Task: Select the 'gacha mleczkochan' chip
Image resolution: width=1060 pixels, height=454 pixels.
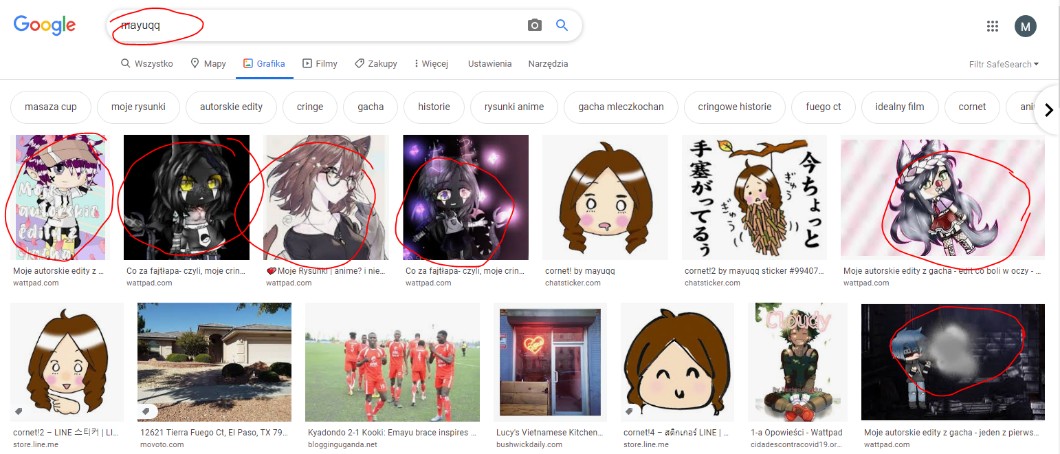Action: click(621, 107)
